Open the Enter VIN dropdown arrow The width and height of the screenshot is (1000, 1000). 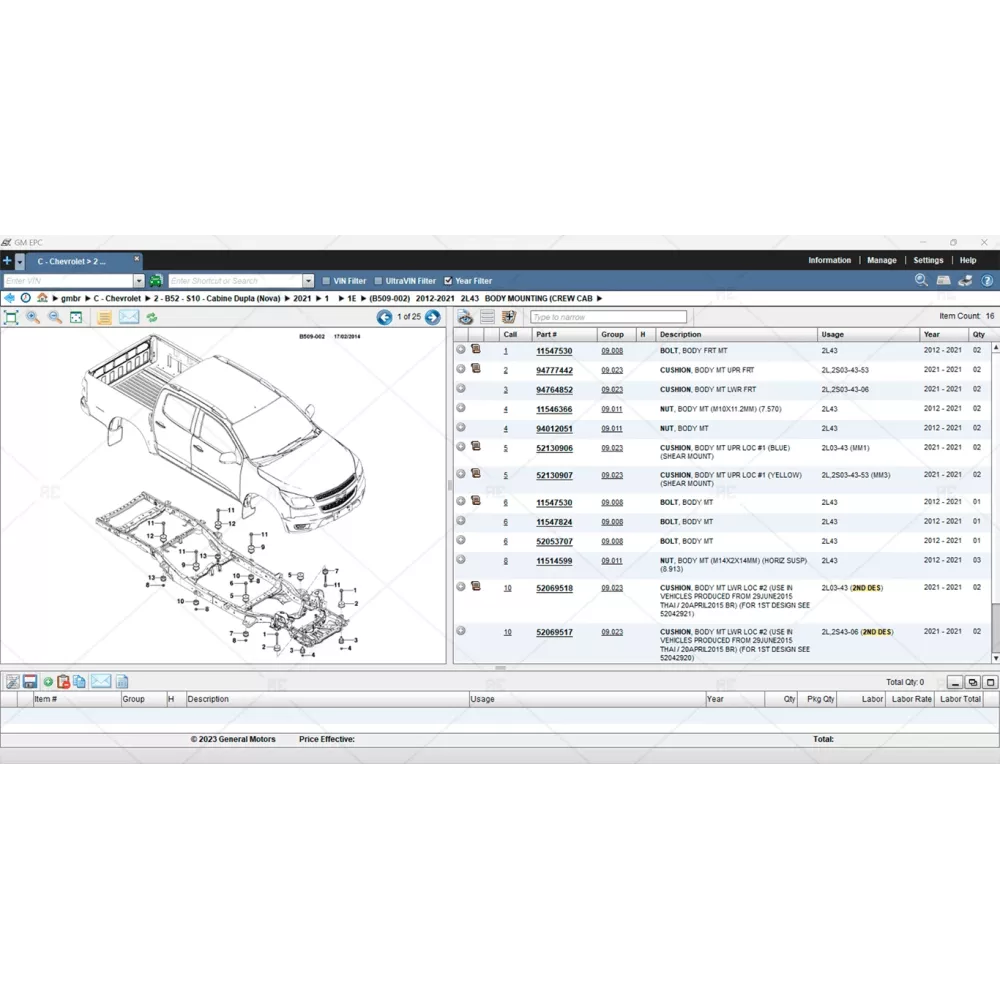(x=139, y=281)
